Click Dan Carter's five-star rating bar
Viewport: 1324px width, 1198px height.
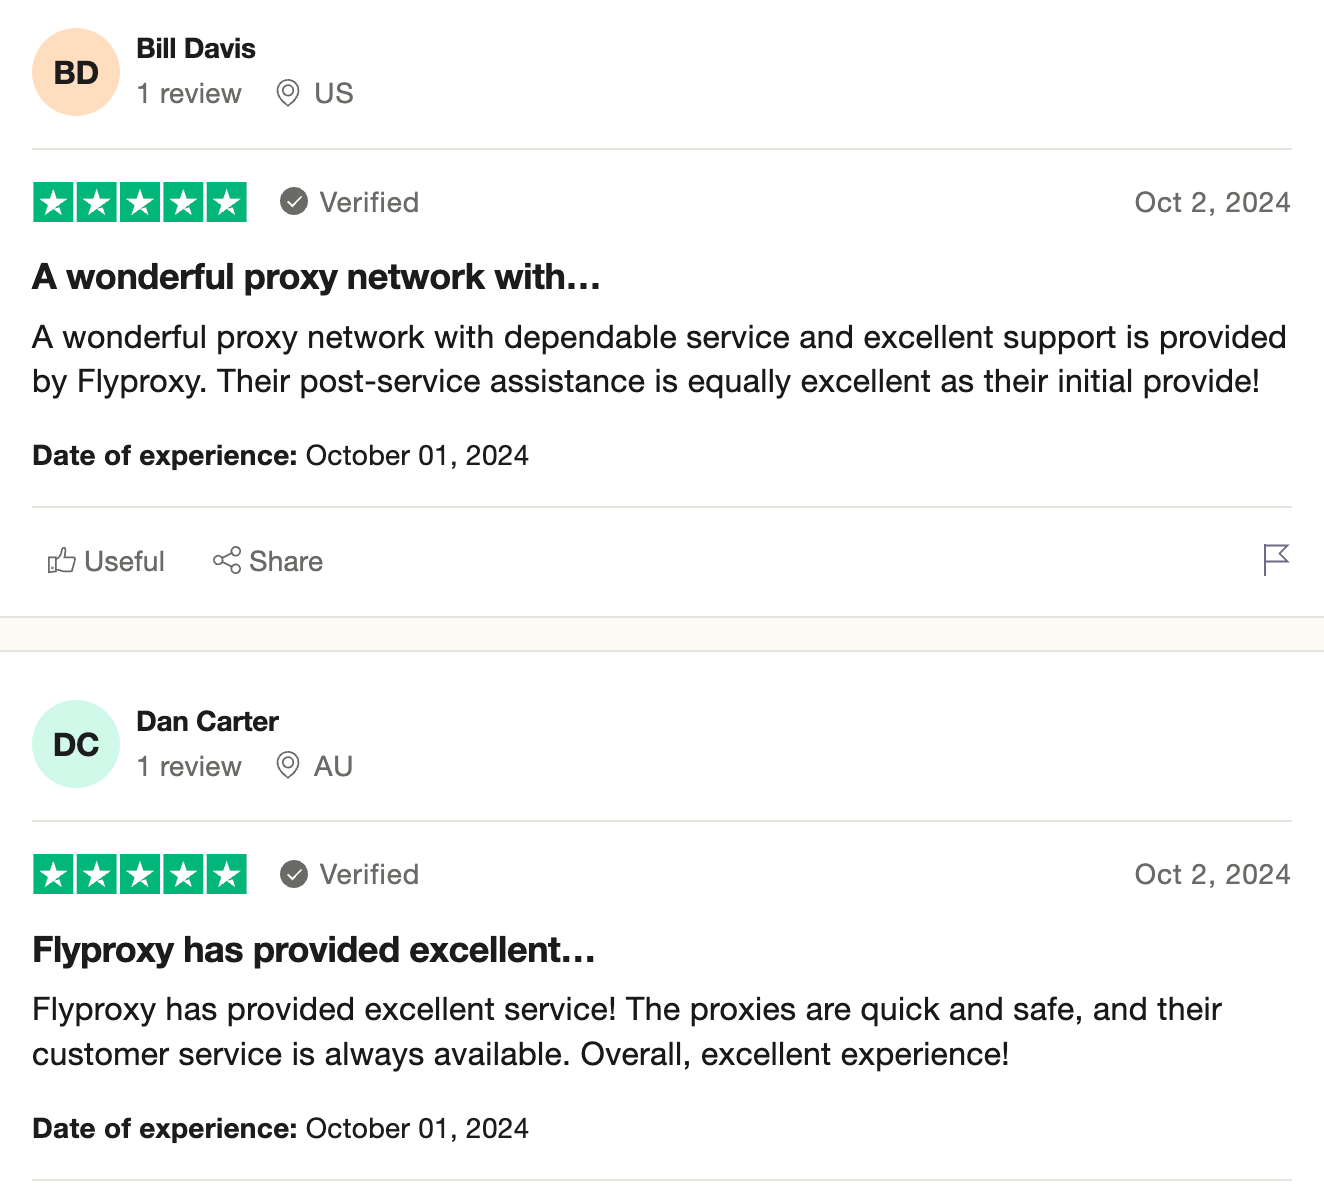[139, 873]
